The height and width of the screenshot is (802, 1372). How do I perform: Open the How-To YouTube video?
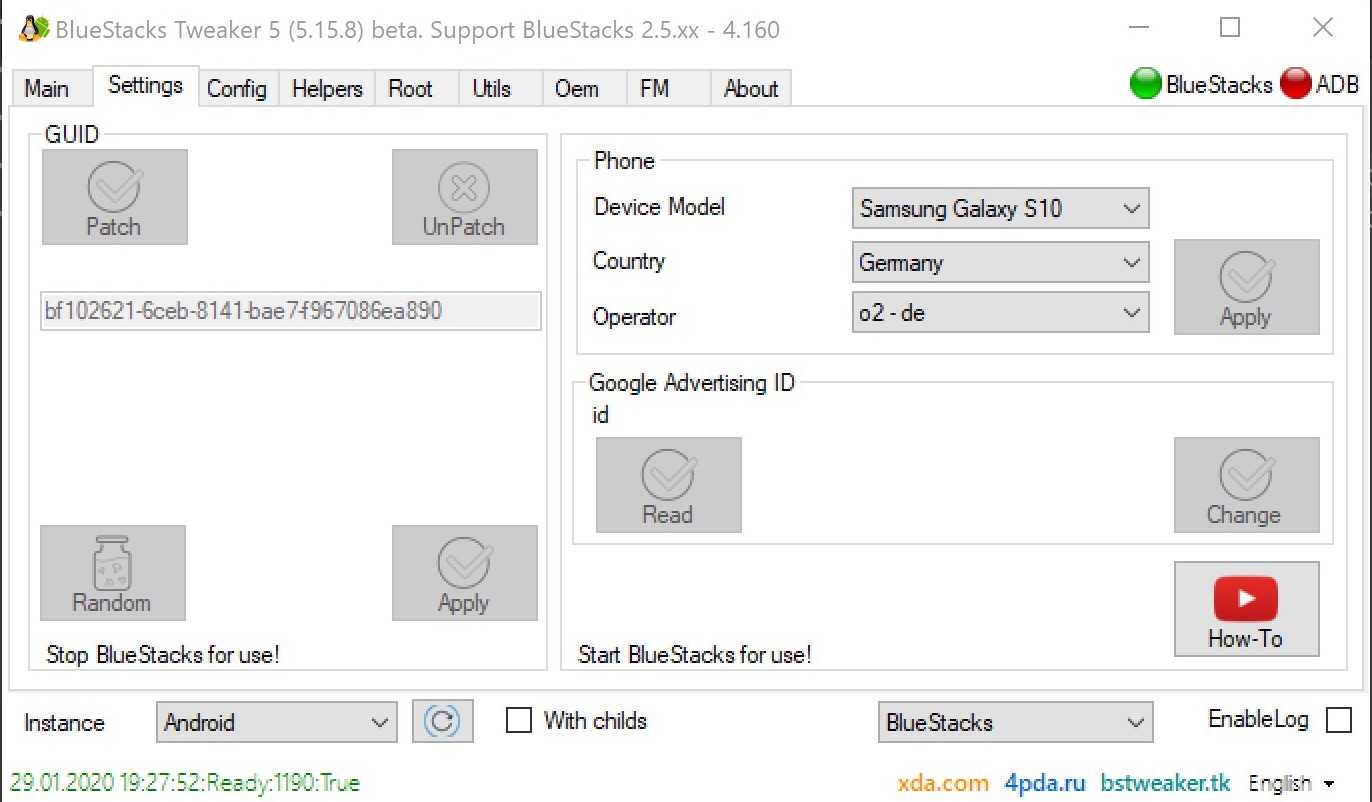tap(1246, 609)
